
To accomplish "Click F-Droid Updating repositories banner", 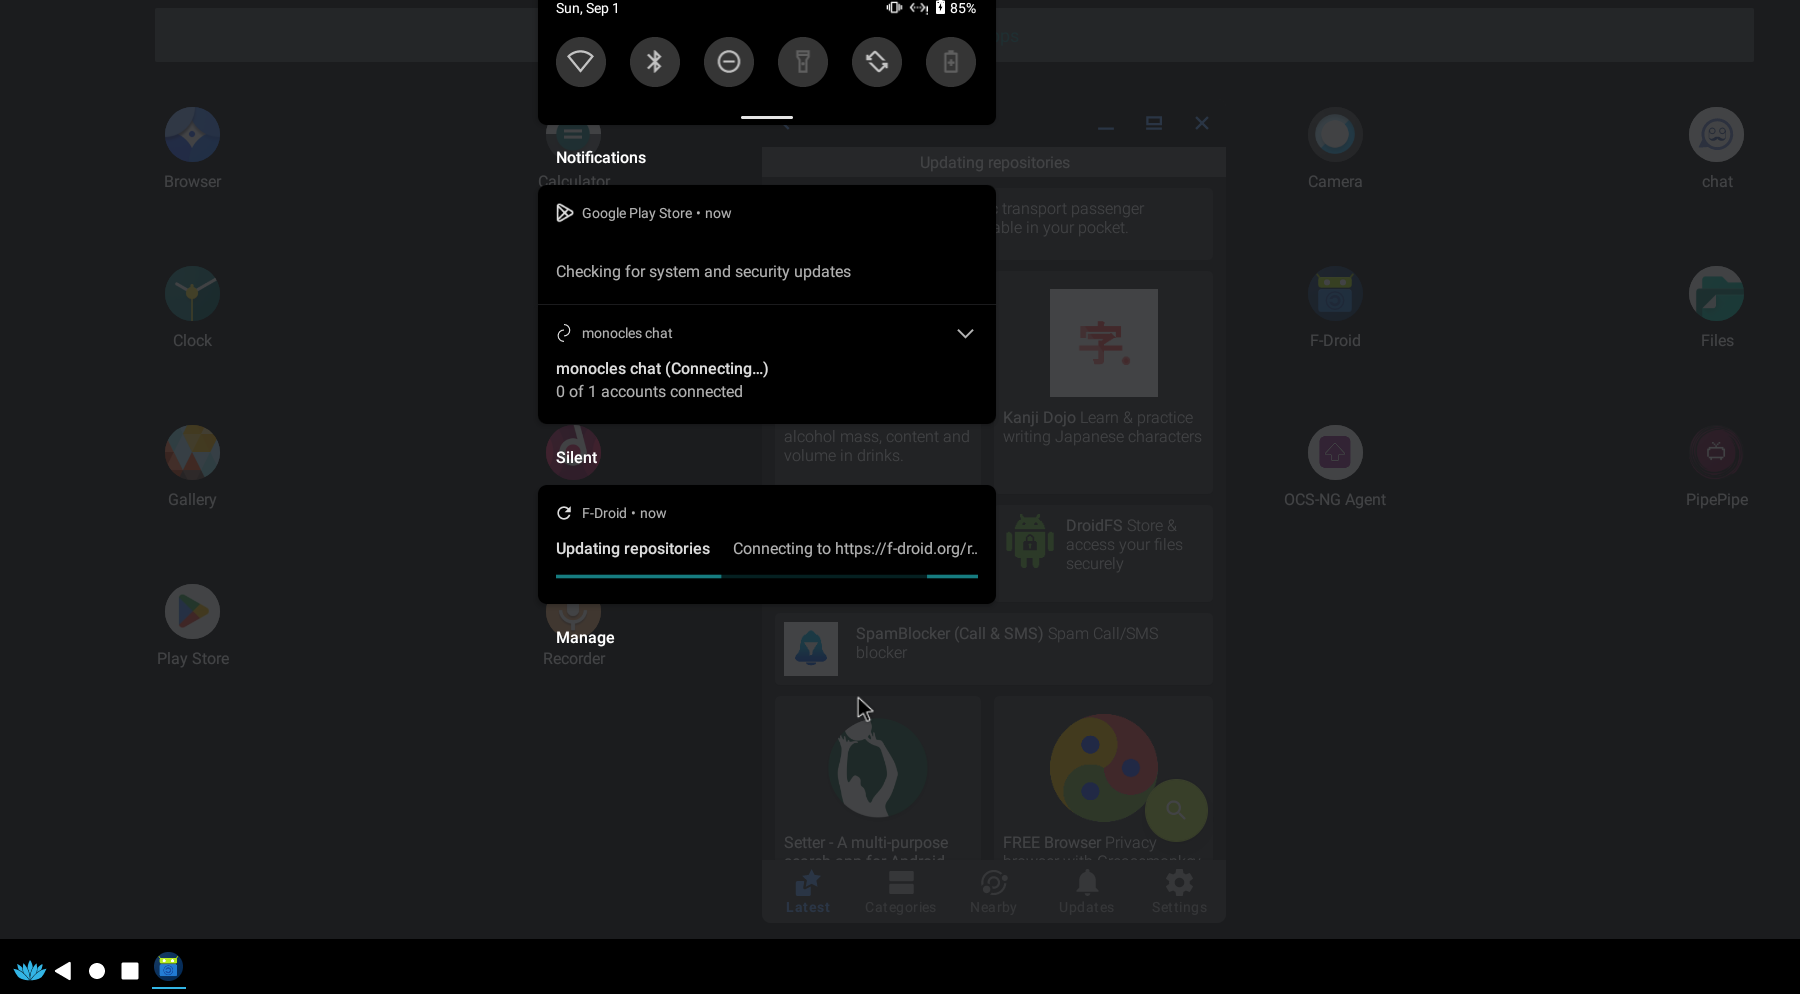I will (994, 162).
